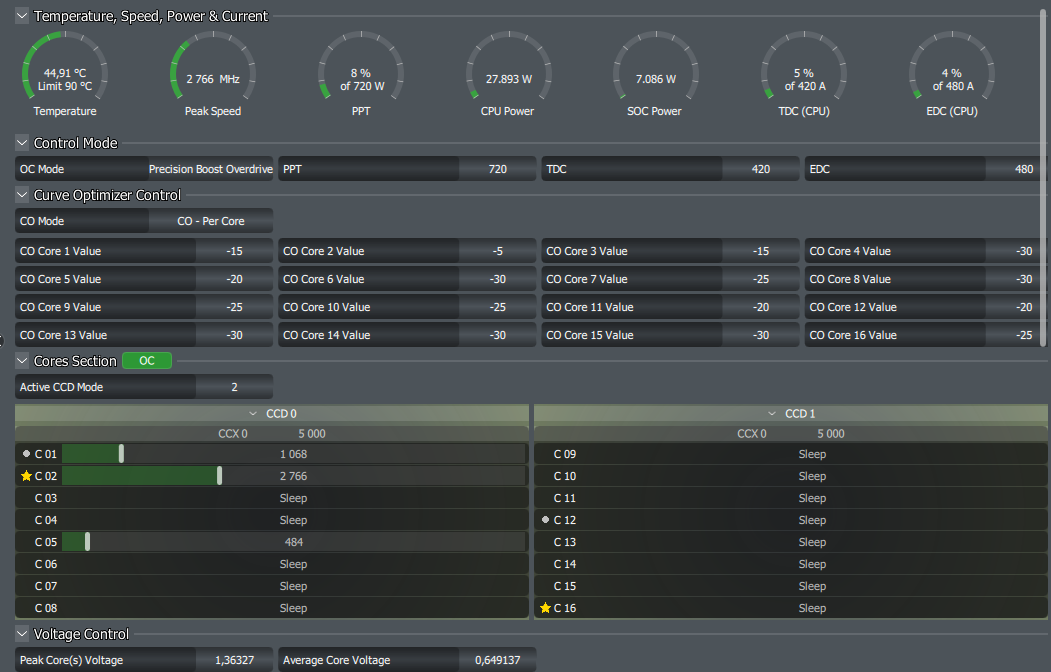Collapse the CCD 0 panel chevron

pyautogui.click(x=253, y=413)
